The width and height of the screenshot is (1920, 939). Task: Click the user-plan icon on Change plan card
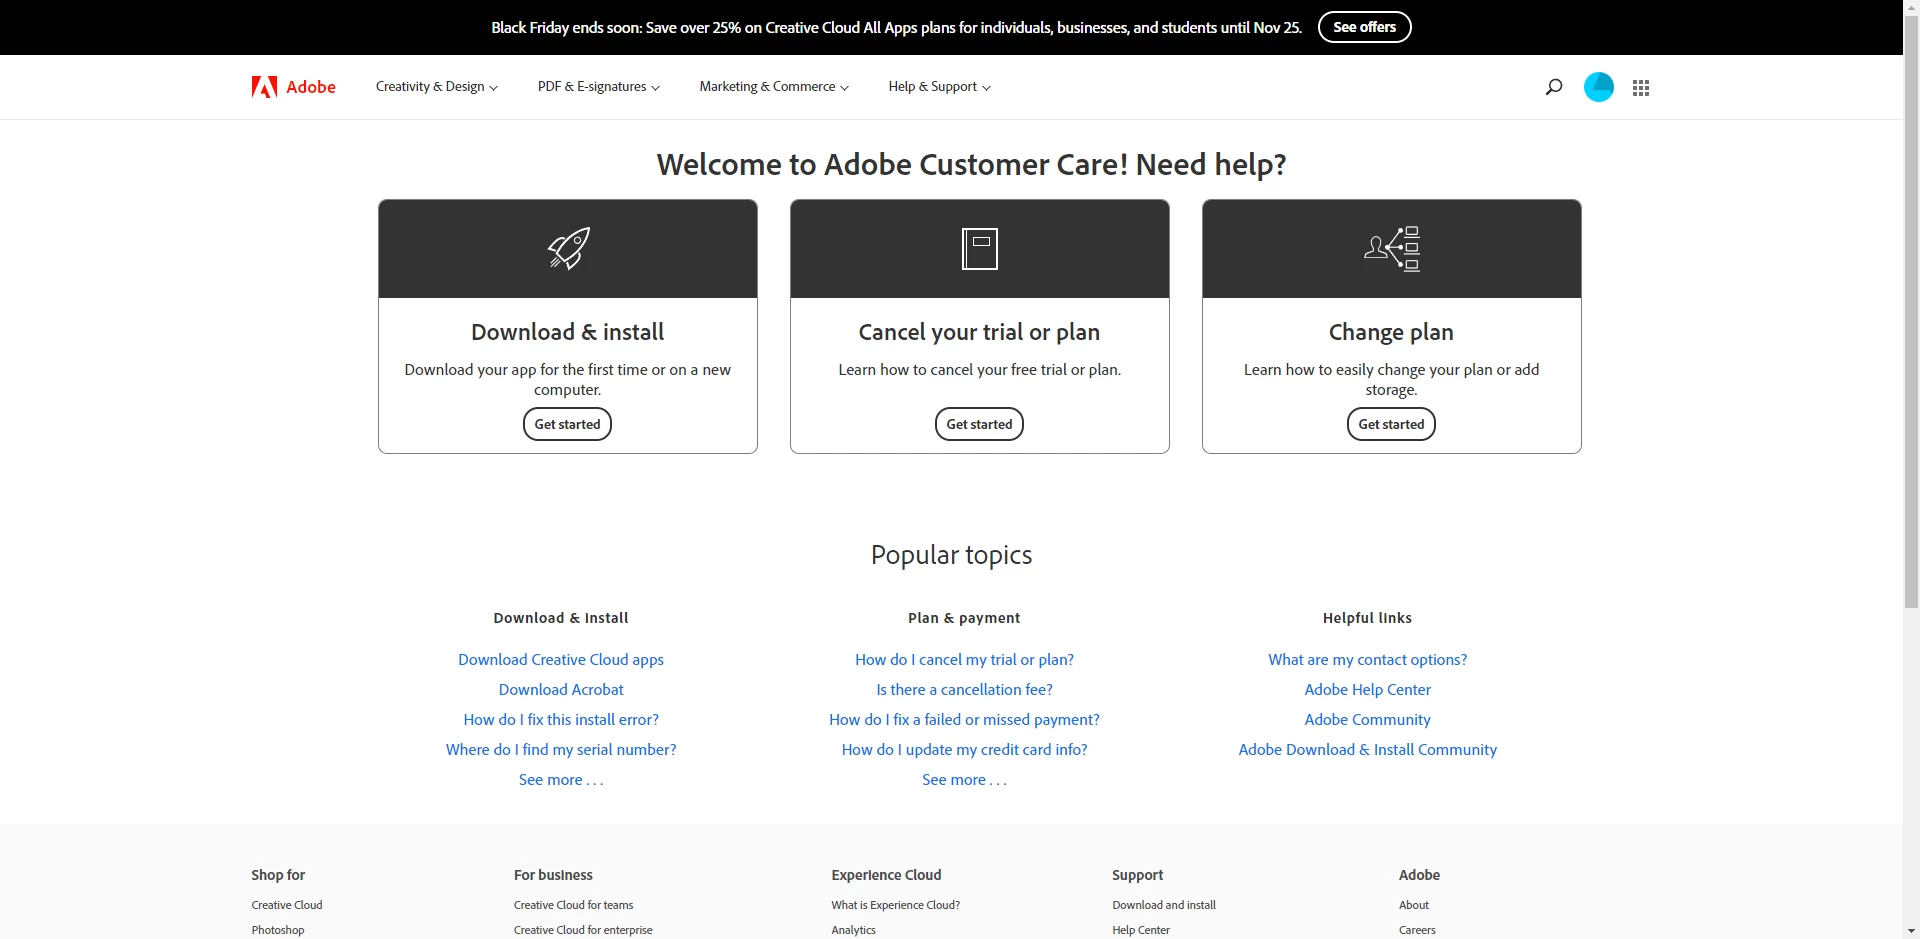1392,249
